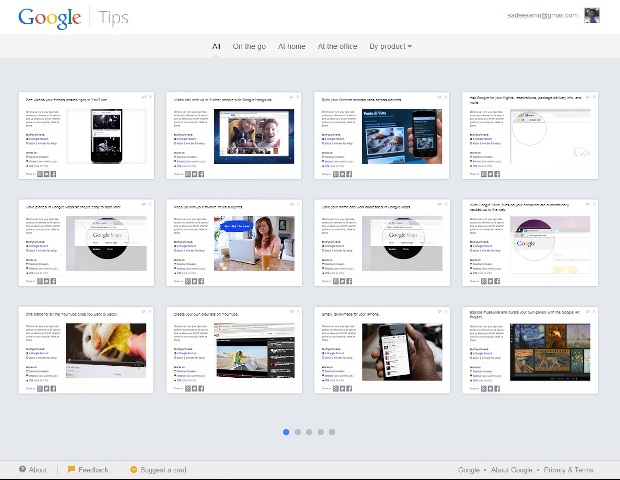Dismiss the concert-phone YouTube card with X
Viewport: 620px width, 480px height.
(x=150, y=97)
